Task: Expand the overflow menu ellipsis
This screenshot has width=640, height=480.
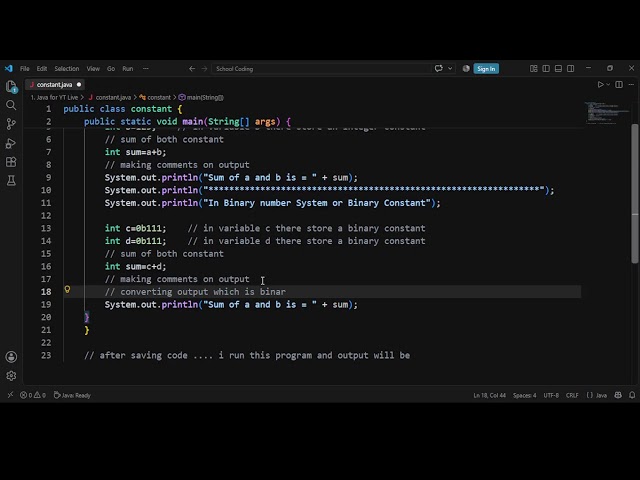Action: click(x=146, y=69)
